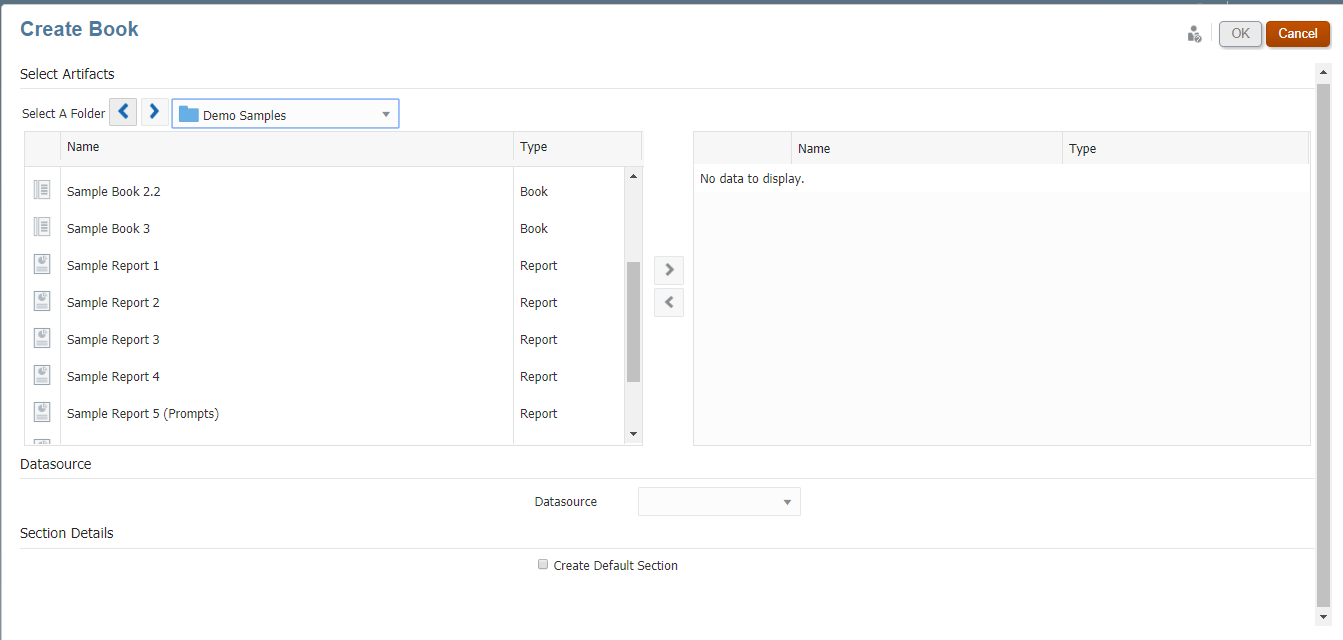The height and width of the screenshot is (640, 1343).
Task: Select Sample Report 4 in the list
Action: [x=113, y=376]
